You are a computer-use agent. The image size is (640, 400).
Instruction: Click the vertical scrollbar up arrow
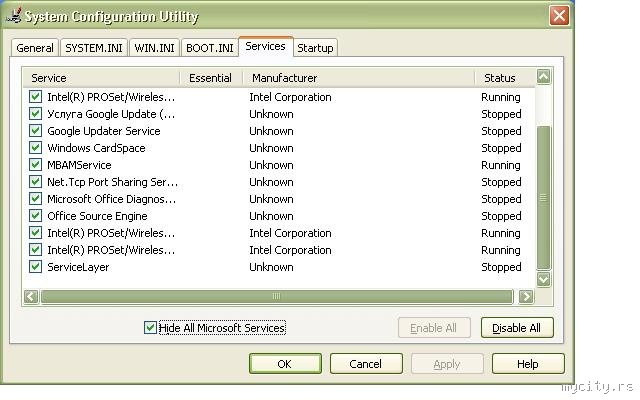(543, 76)
